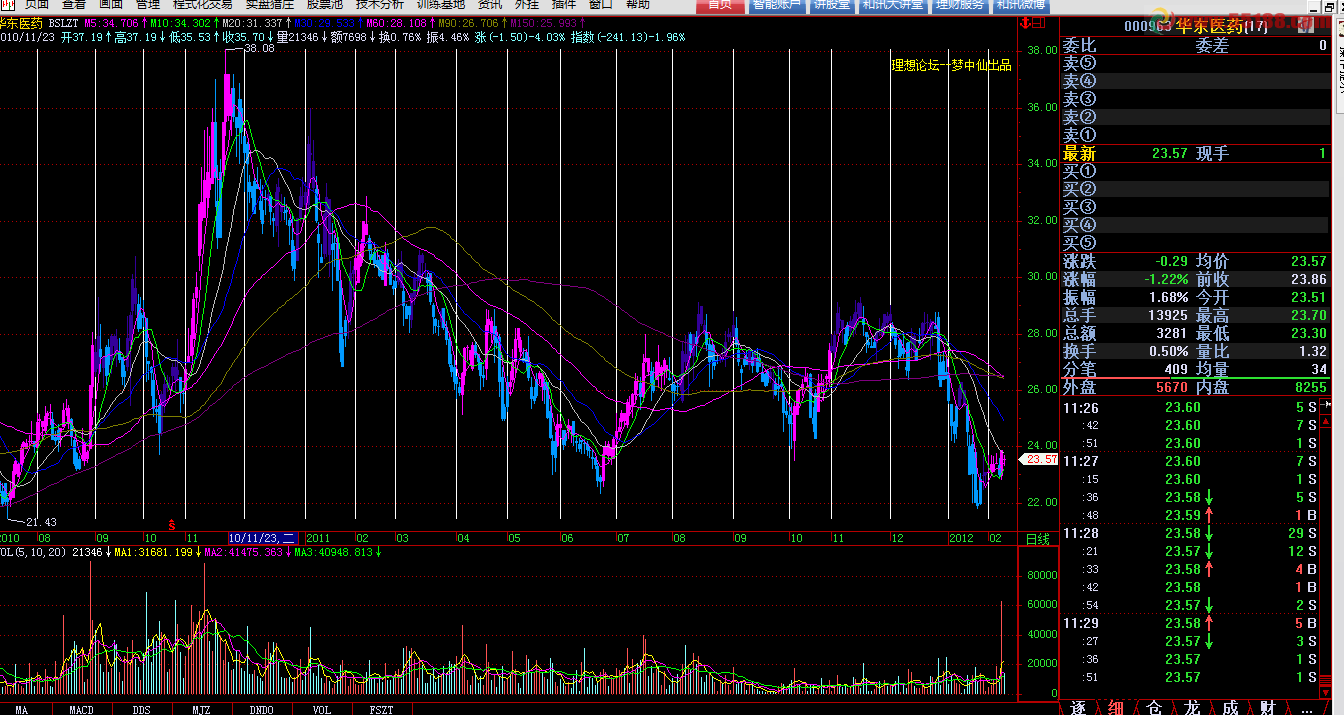The height and width of the screenshot is (715, 1344).
Task: Click the 智能账户 button
Action: 776,5
